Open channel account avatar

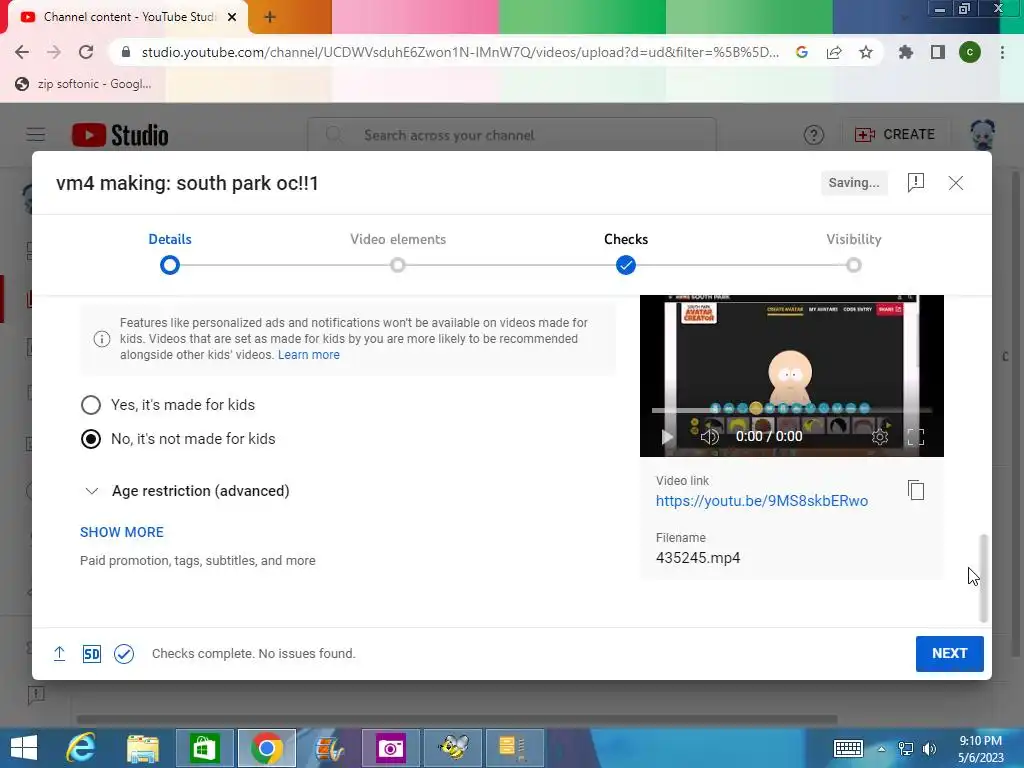[x=982, y=135]
